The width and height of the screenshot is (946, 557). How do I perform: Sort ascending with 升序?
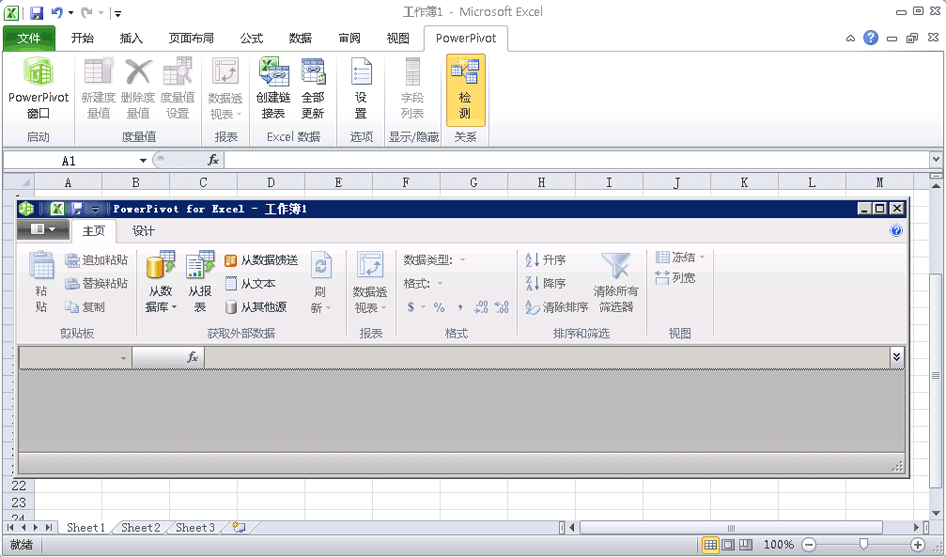click(x=545, y=260)
